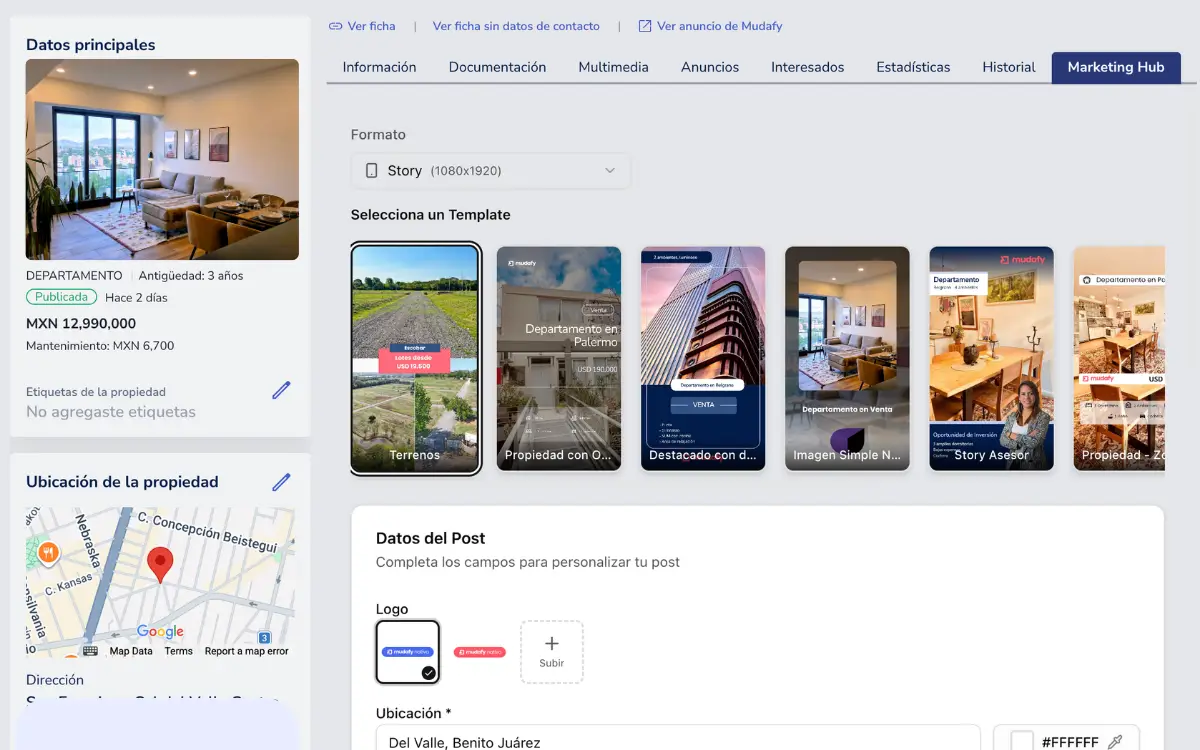Click the red location pin on the map
This screenshot has width=1200, height=750.
coord(160,565)
